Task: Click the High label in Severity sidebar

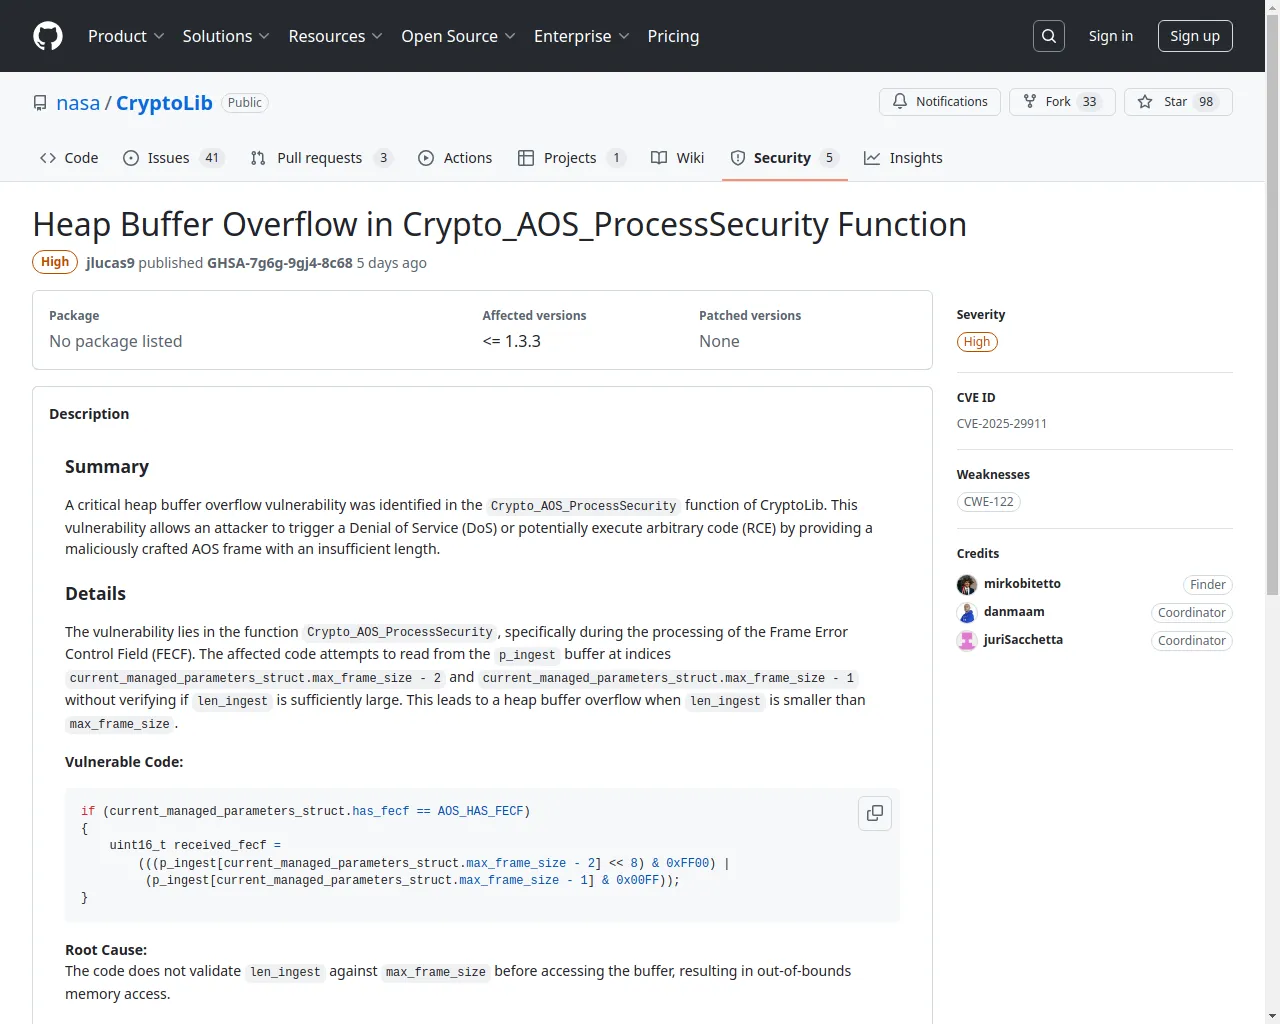Action: 977,342
